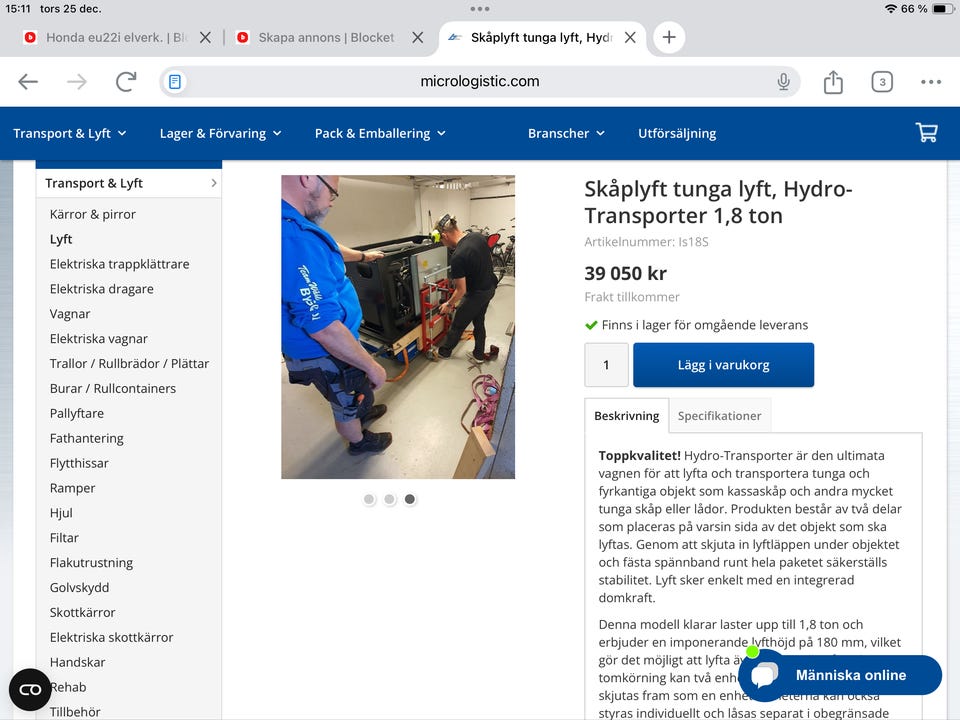Open the Filtar category
Image resolution: width=960 pixels, height=720 pixels.
(64, 538)
